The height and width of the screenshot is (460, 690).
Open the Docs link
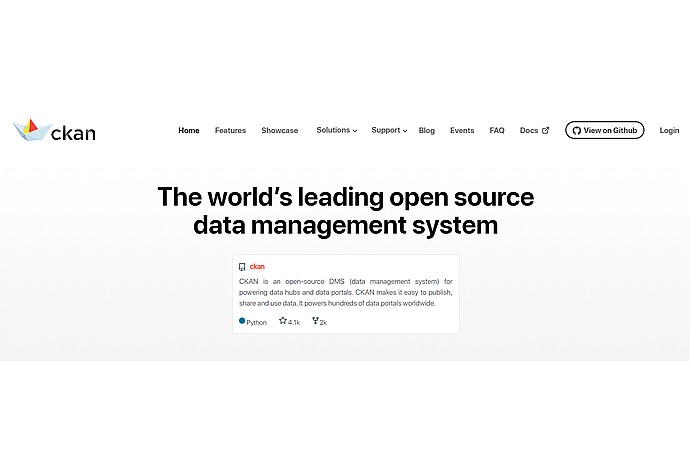point(529,130)
